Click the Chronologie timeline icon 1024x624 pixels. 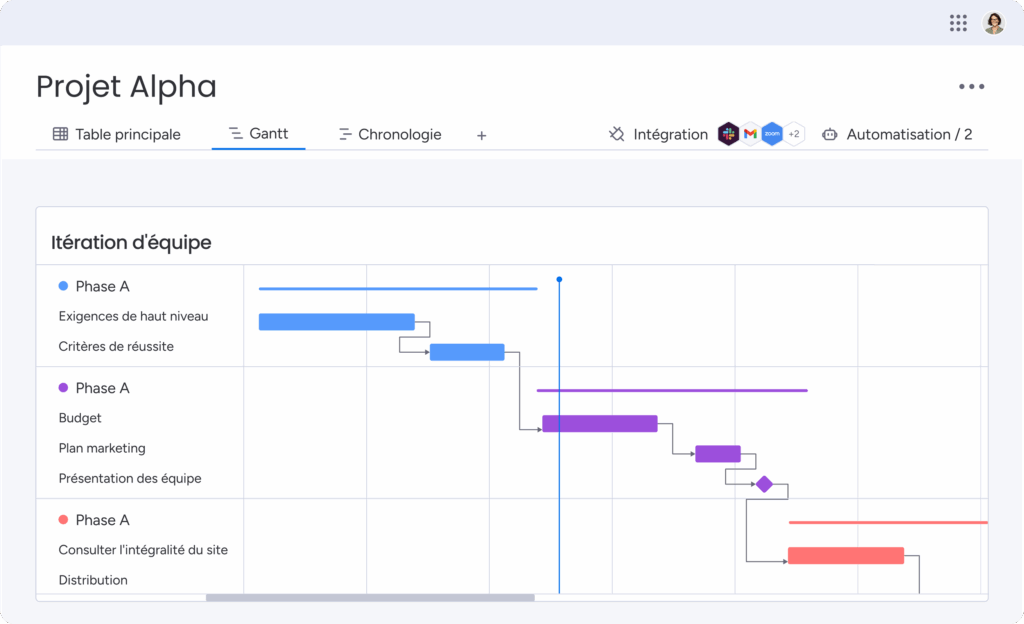coord(345,134)
